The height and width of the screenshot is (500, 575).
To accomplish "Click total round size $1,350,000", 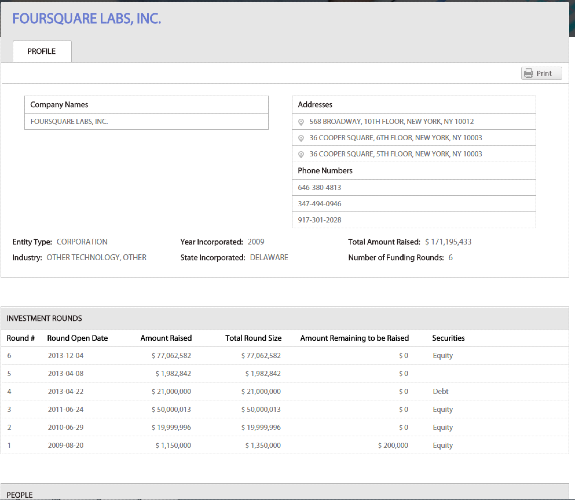I will tap(263, 445).
